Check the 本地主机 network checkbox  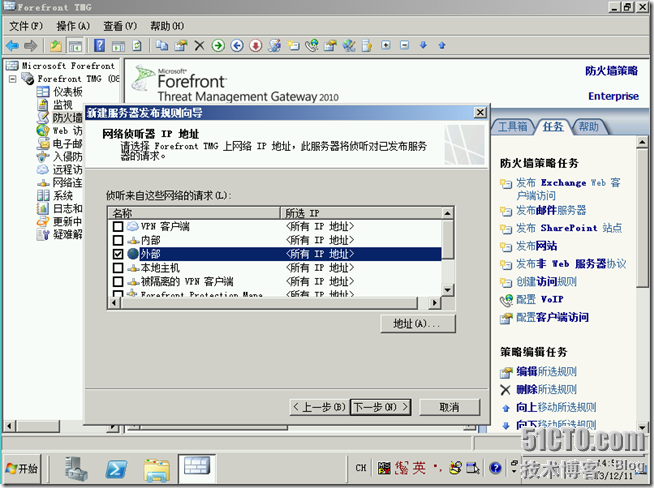click(118, 267)
